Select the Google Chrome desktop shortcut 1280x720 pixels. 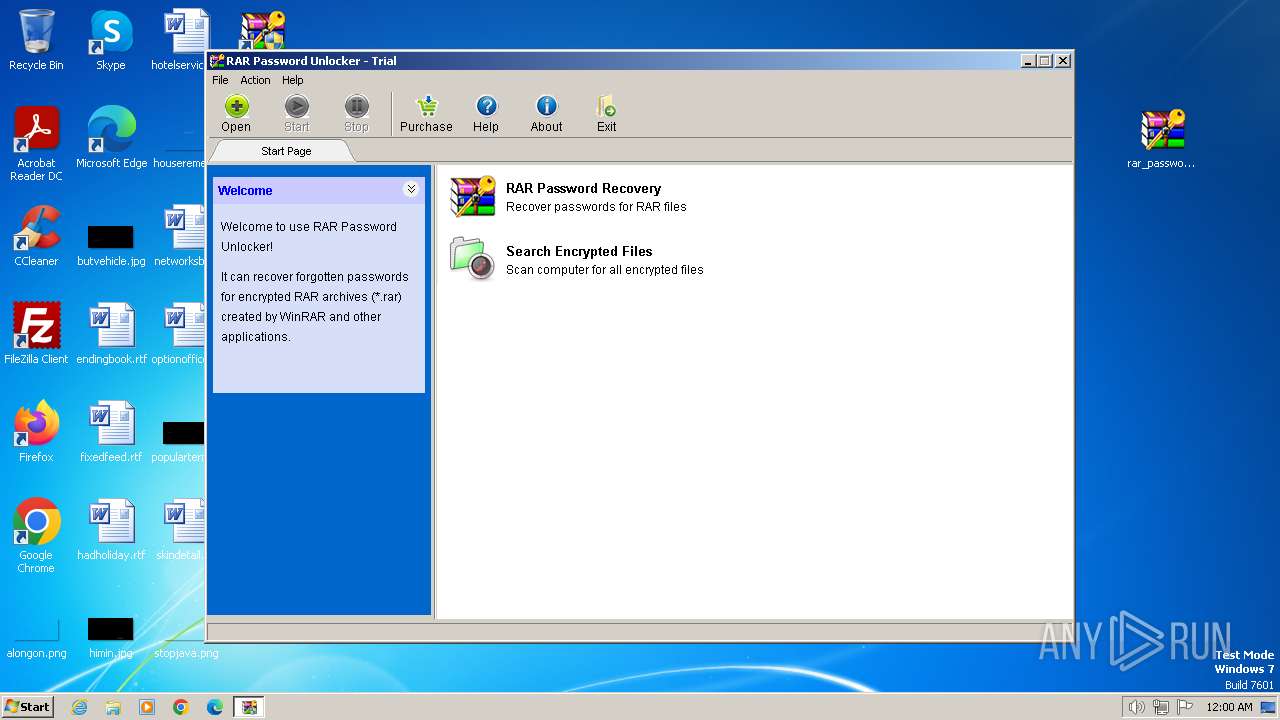click(x=36, y=536)
